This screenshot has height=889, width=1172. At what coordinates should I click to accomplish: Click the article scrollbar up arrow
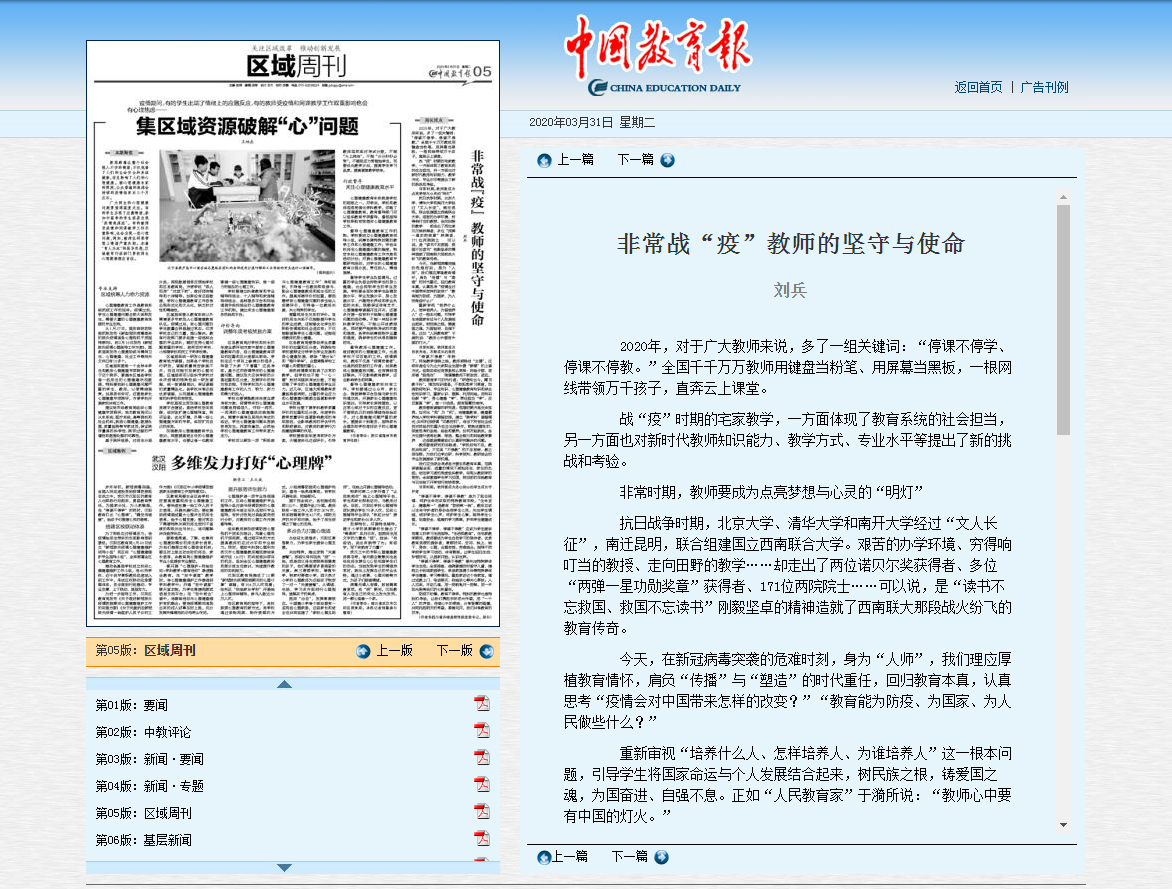[x=1063, y=197]
